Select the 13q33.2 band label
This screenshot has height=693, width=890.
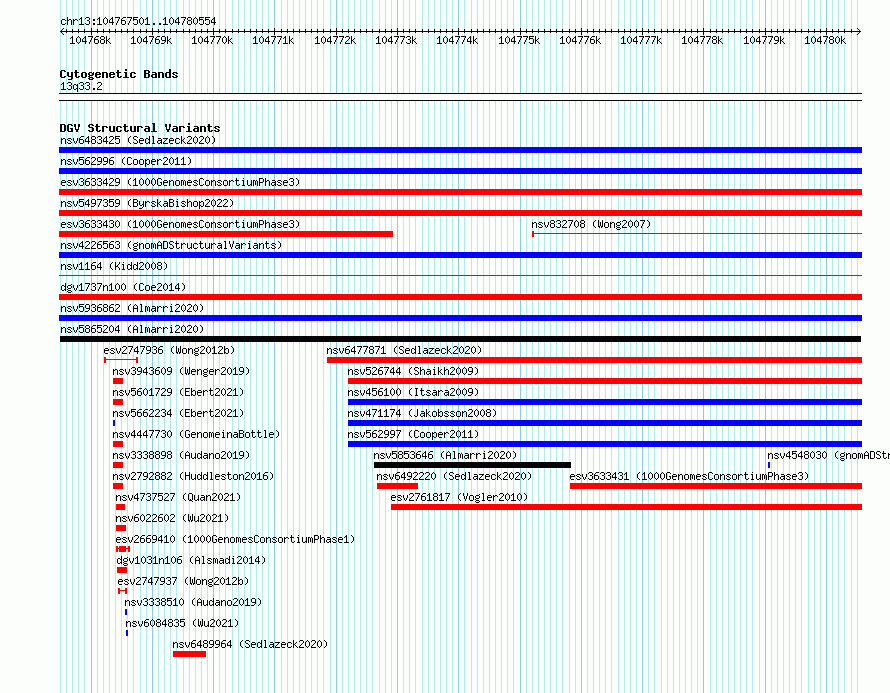point(81,86)
